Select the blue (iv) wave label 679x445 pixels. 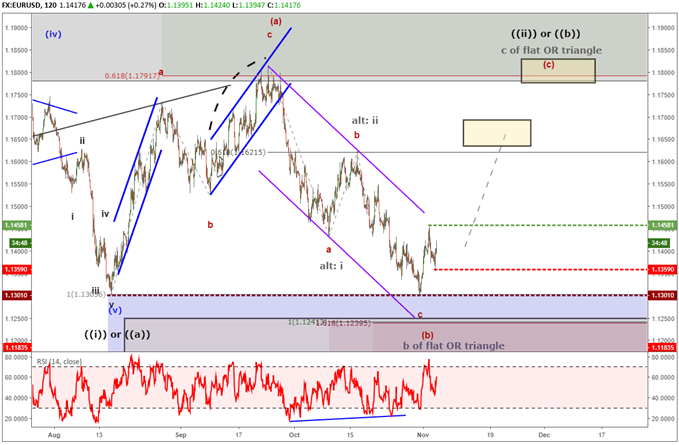click(x=53, y=34)
